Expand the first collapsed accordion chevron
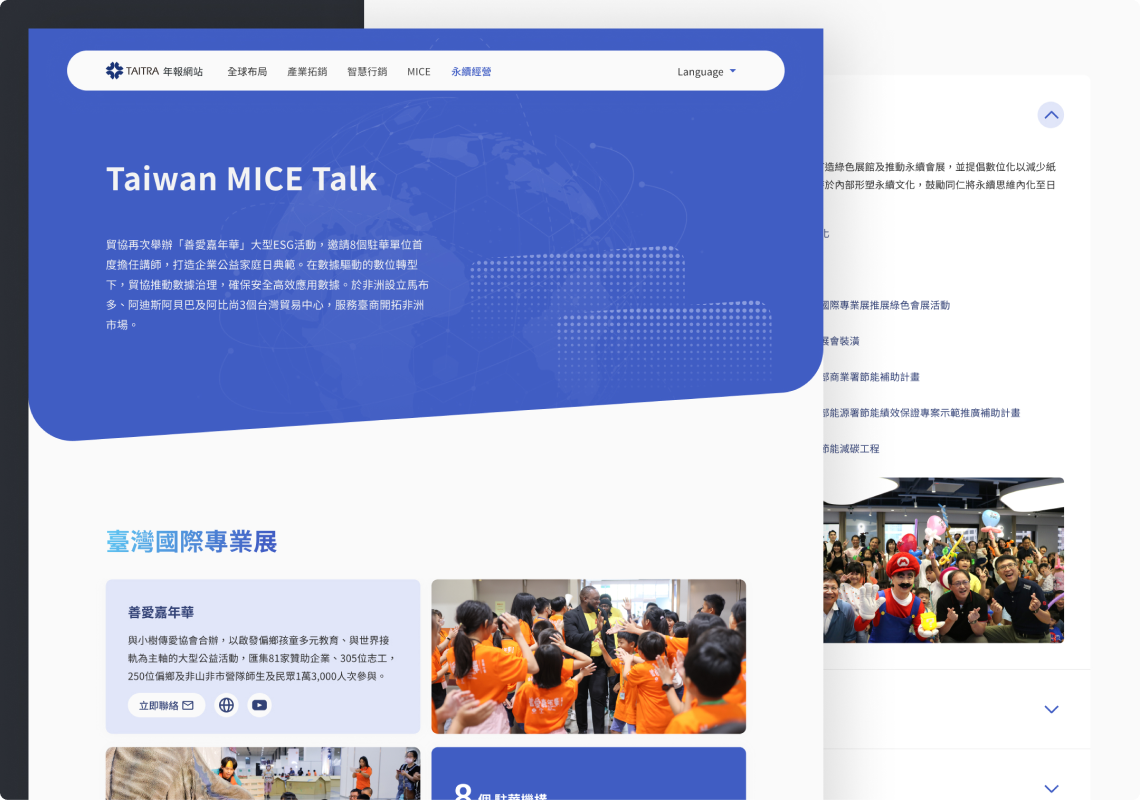 (x=1050, y=709)
